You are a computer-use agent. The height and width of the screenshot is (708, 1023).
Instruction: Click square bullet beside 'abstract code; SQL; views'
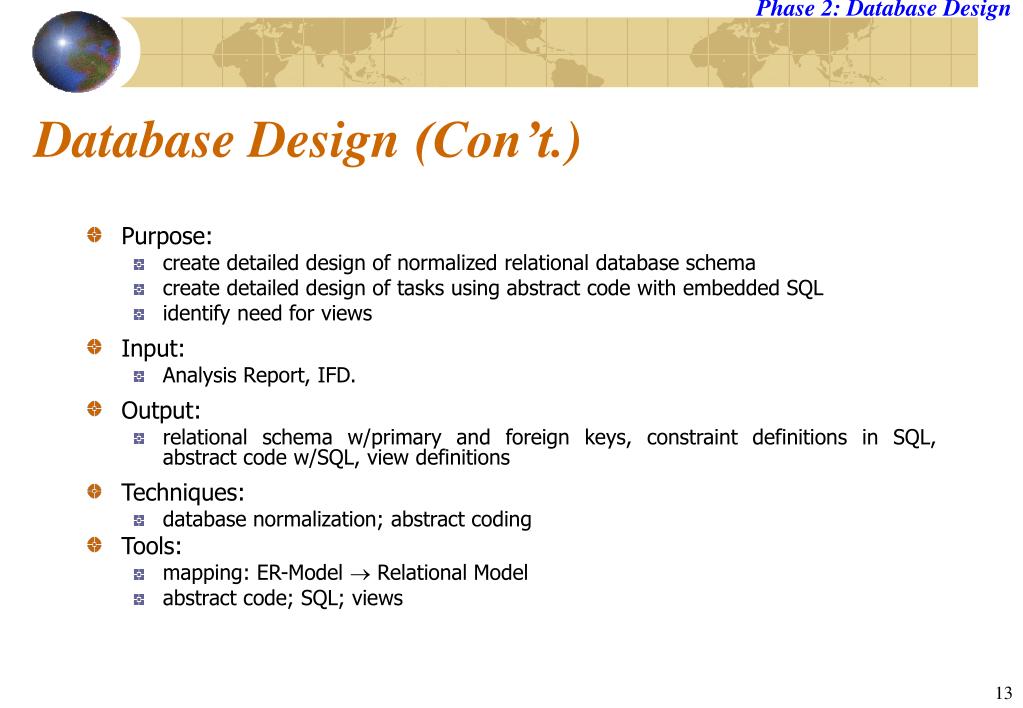click(x=139, y=599)
